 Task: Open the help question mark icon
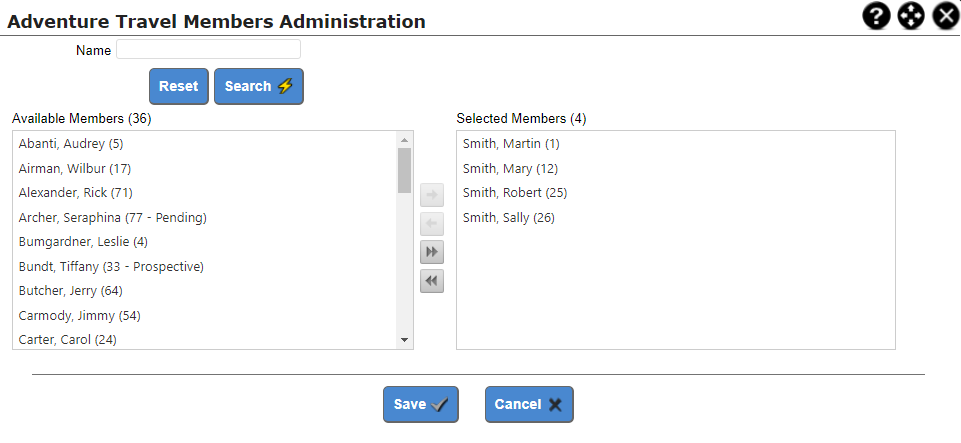[x=876, y=16]
